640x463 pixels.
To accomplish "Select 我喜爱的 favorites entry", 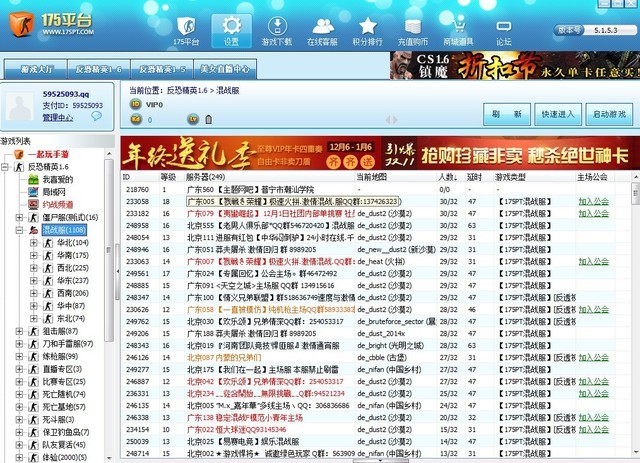I will (x=58, y=180).
